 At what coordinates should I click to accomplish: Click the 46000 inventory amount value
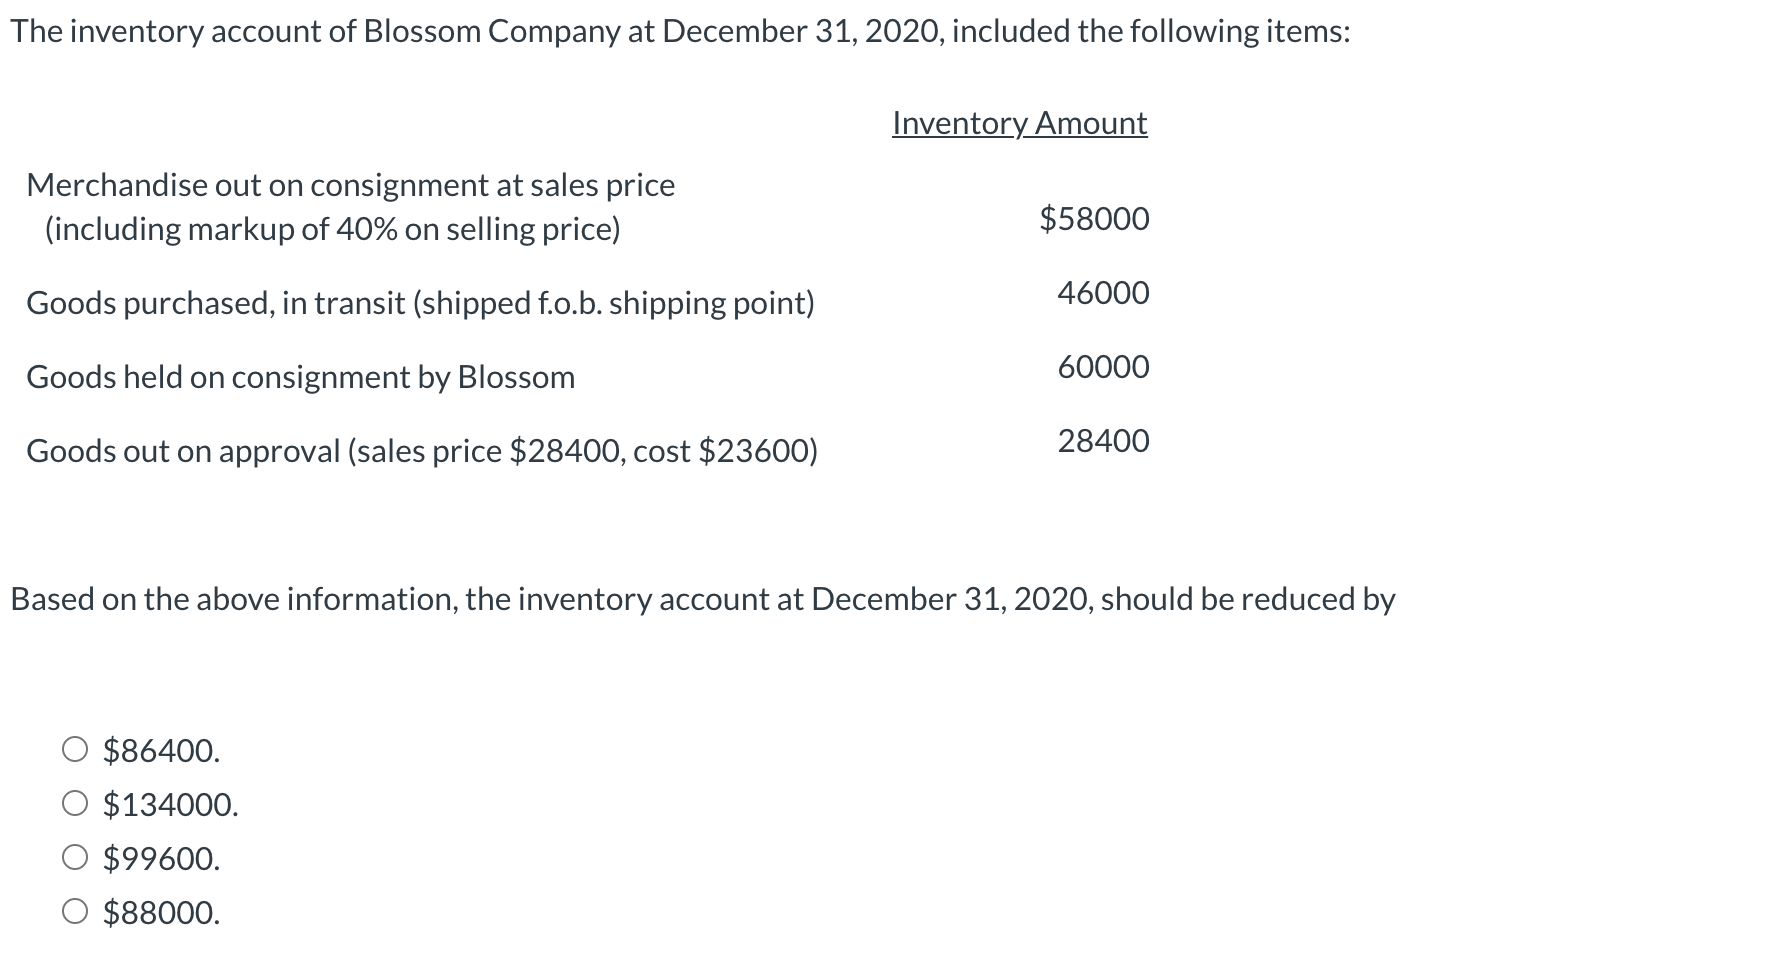coord(1104,293)
